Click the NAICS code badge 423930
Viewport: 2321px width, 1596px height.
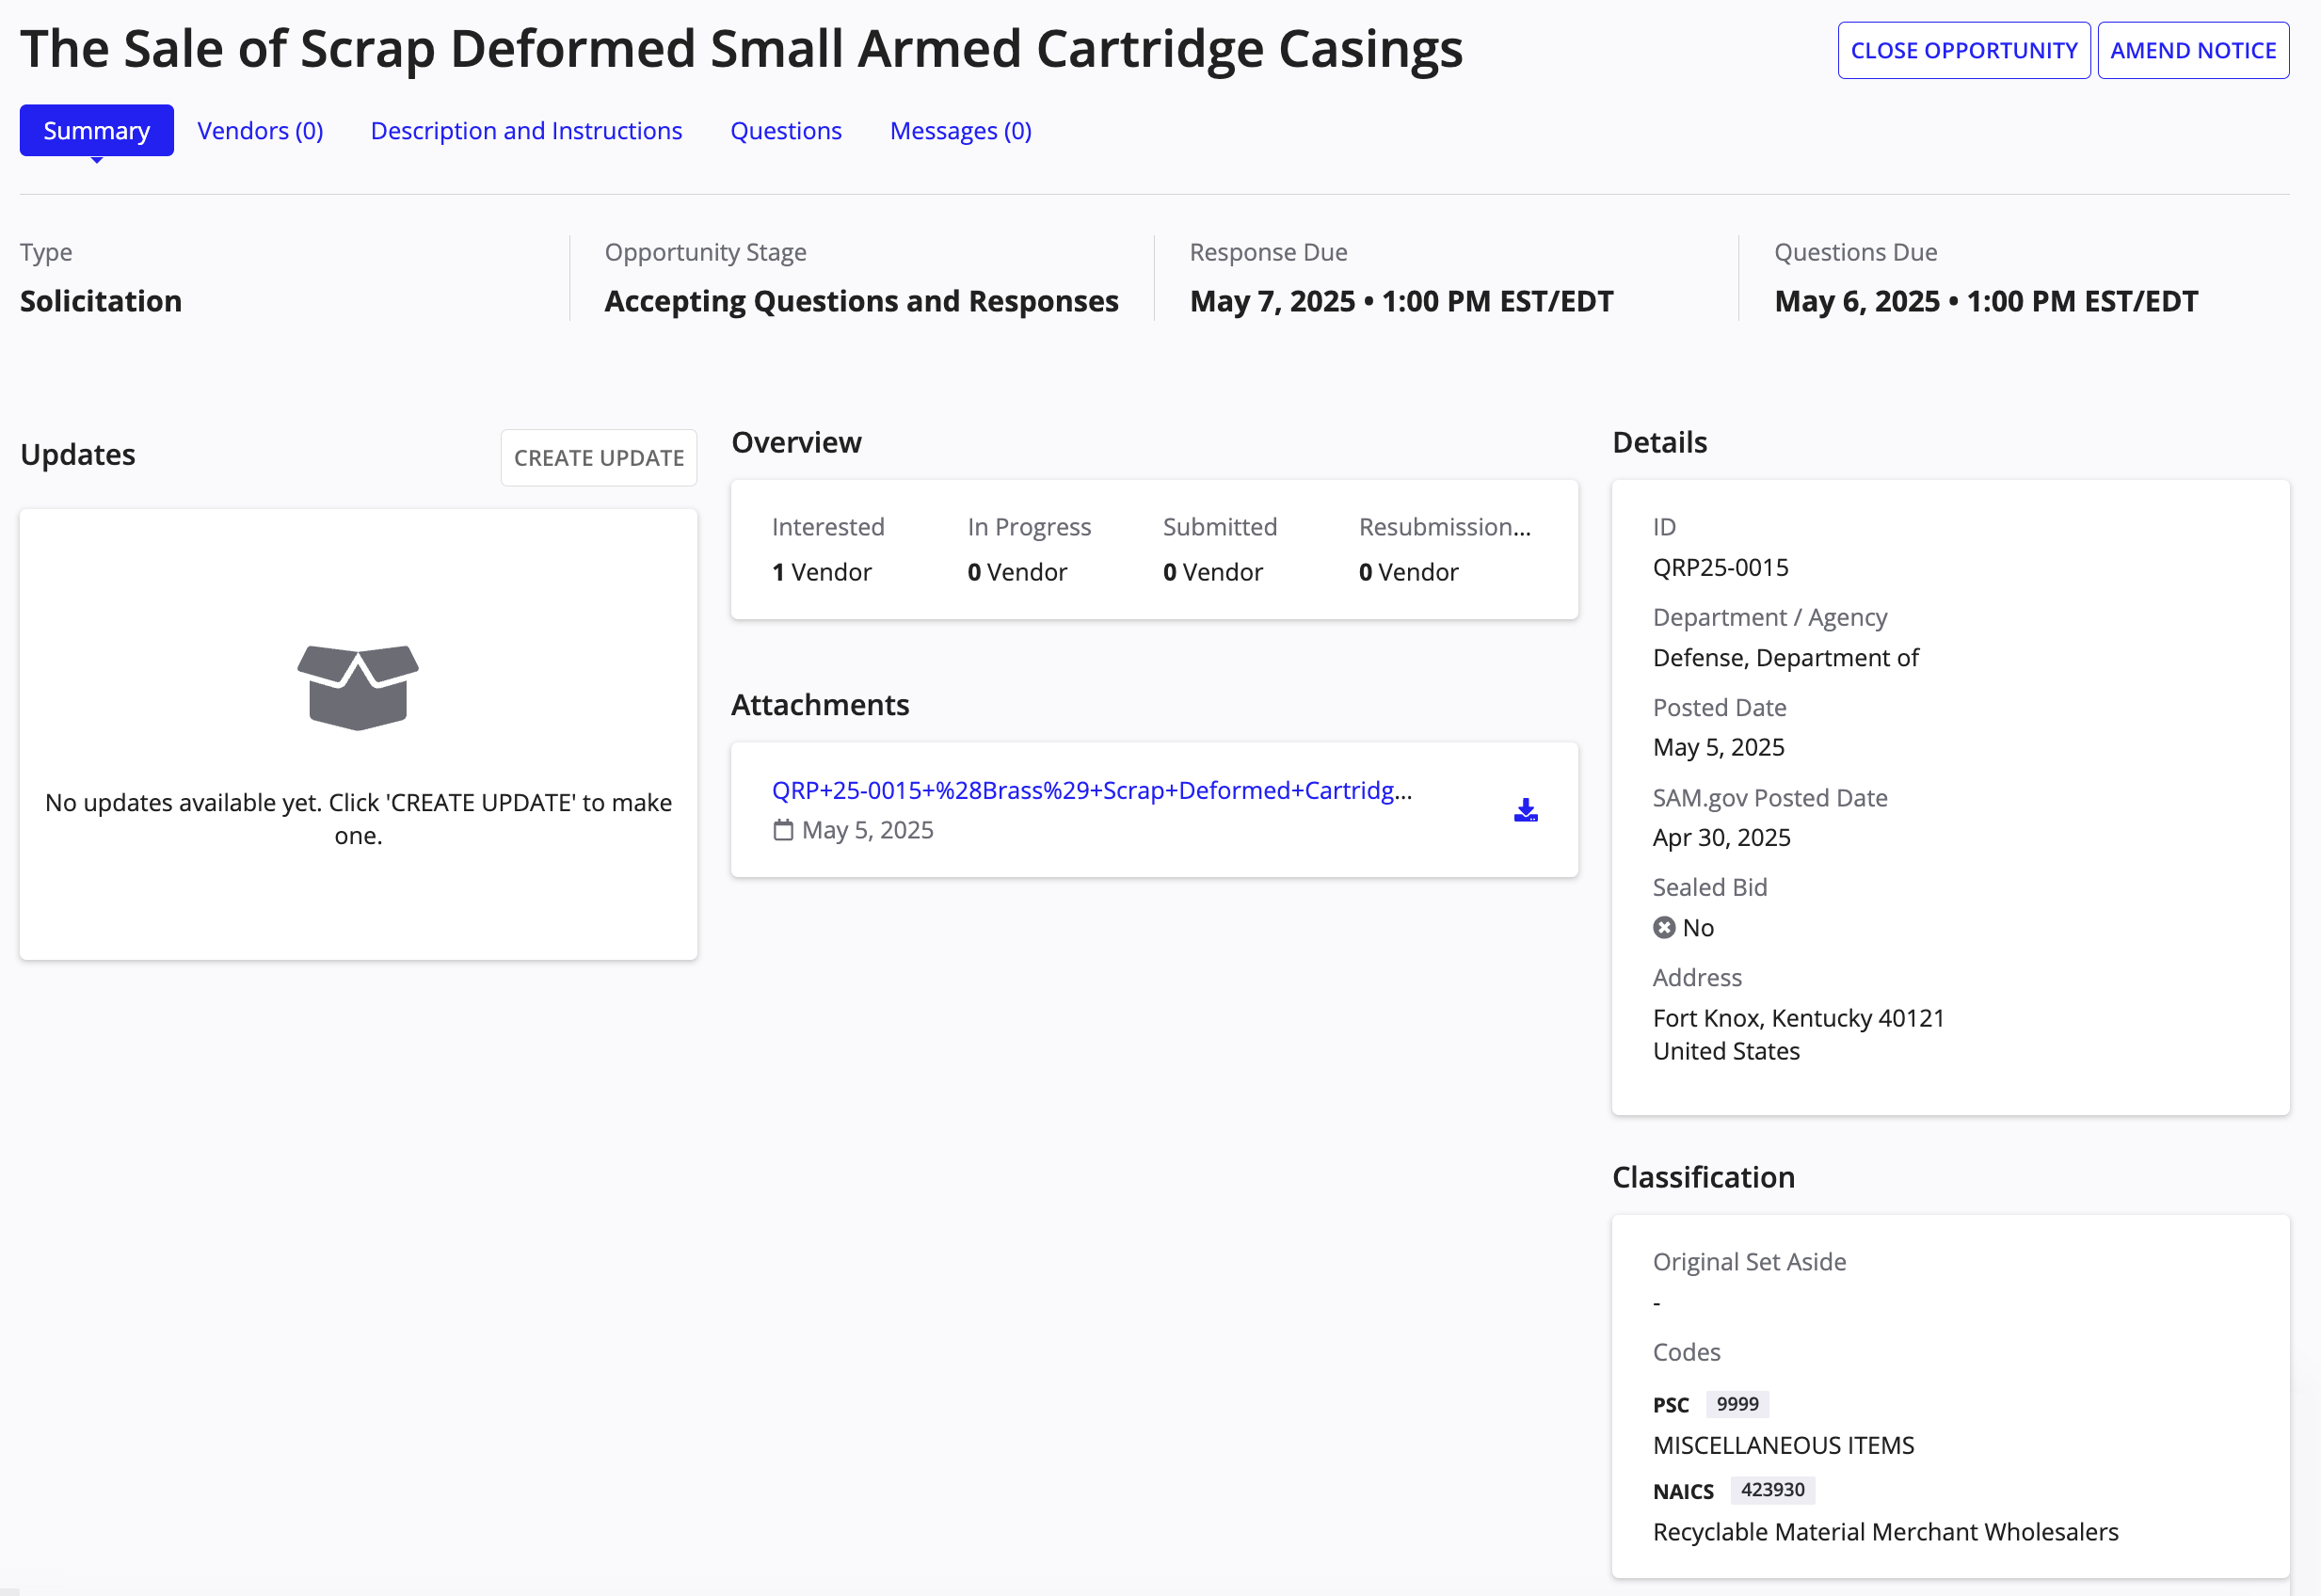1772,1490
